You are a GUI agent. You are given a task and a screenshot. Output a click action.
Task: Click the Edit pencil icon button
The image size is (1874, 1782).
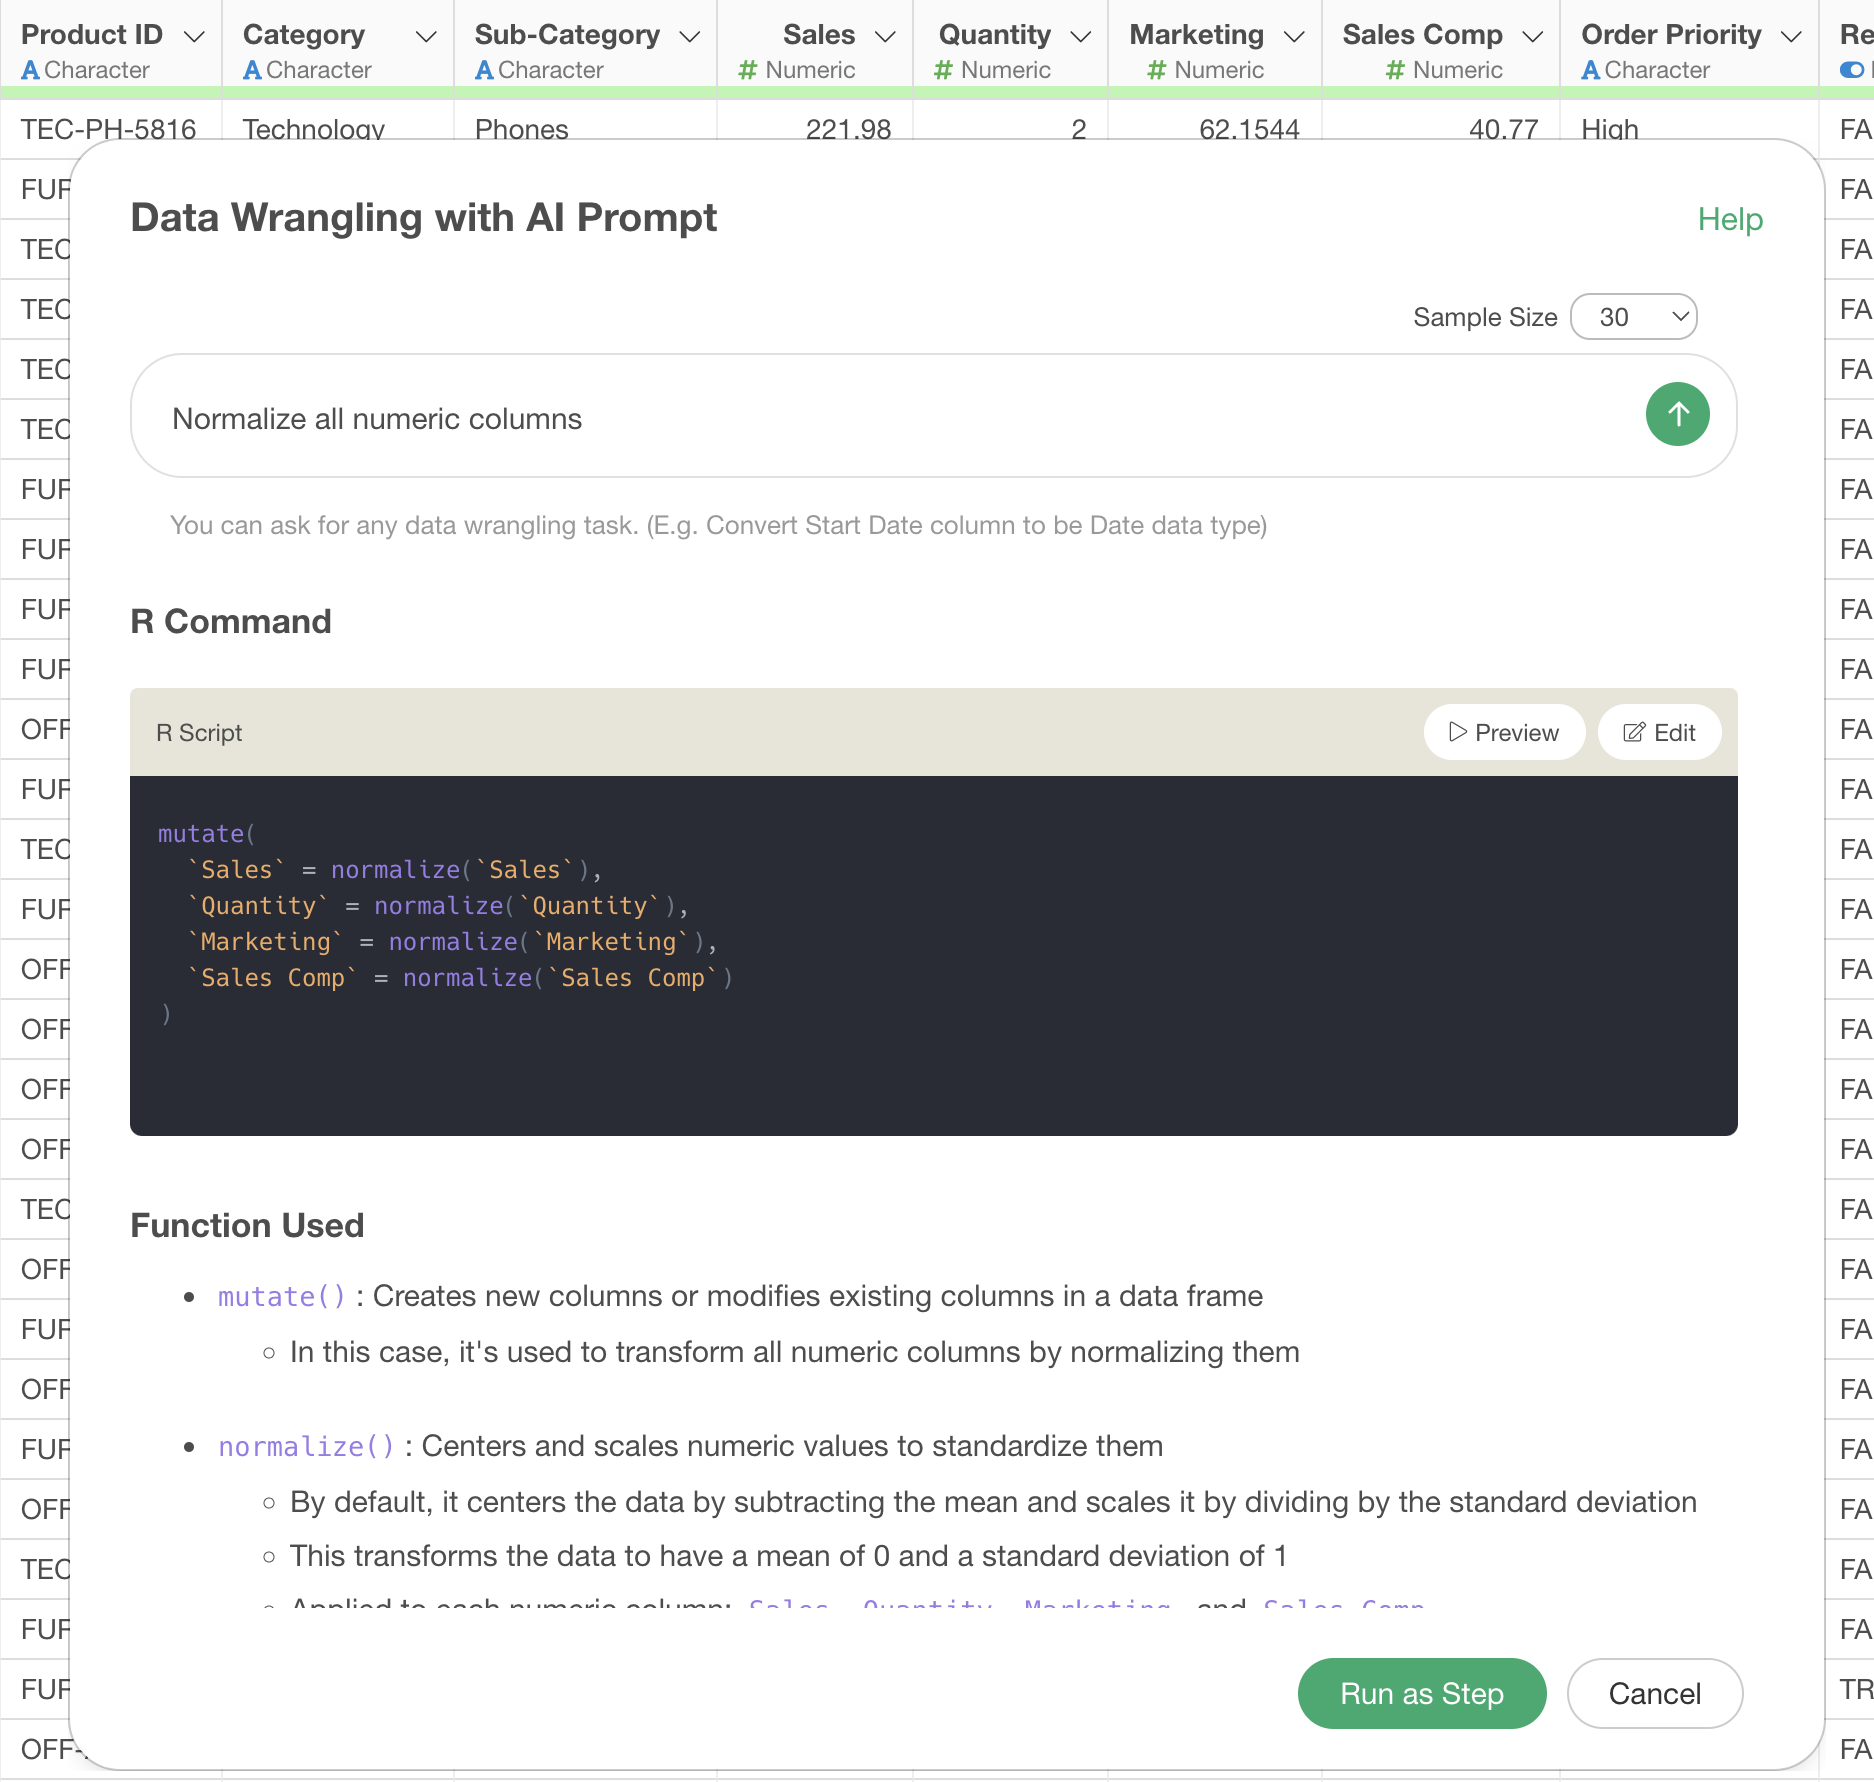pos(1659,733)
